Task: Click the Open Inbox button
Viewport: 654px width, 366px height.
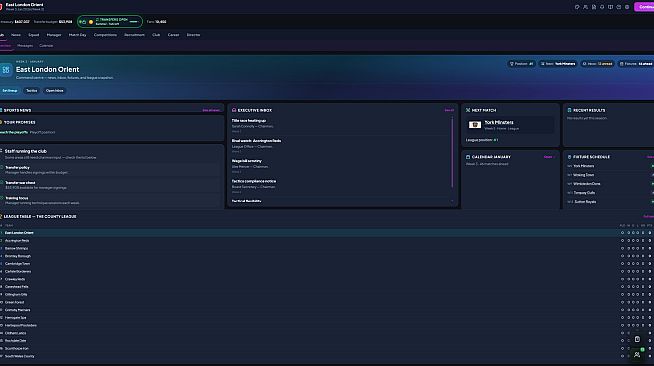Action: click(55, 90)
